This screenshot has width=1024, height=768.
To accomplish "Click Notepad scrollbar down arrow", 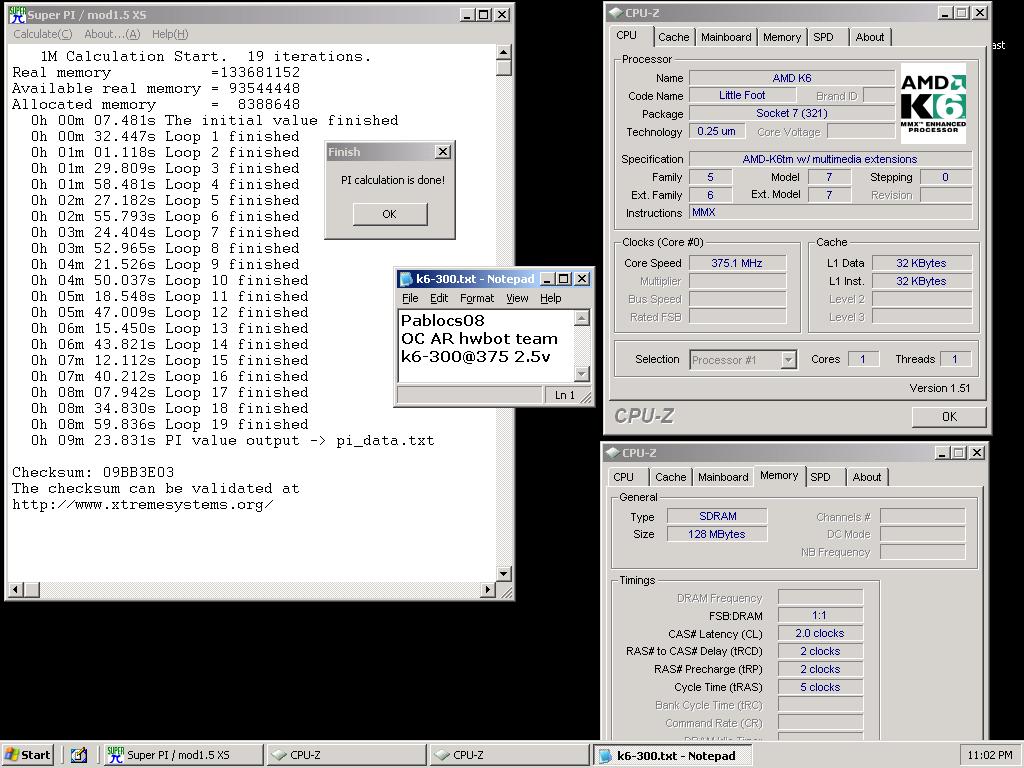I will [x=582, y=374].
